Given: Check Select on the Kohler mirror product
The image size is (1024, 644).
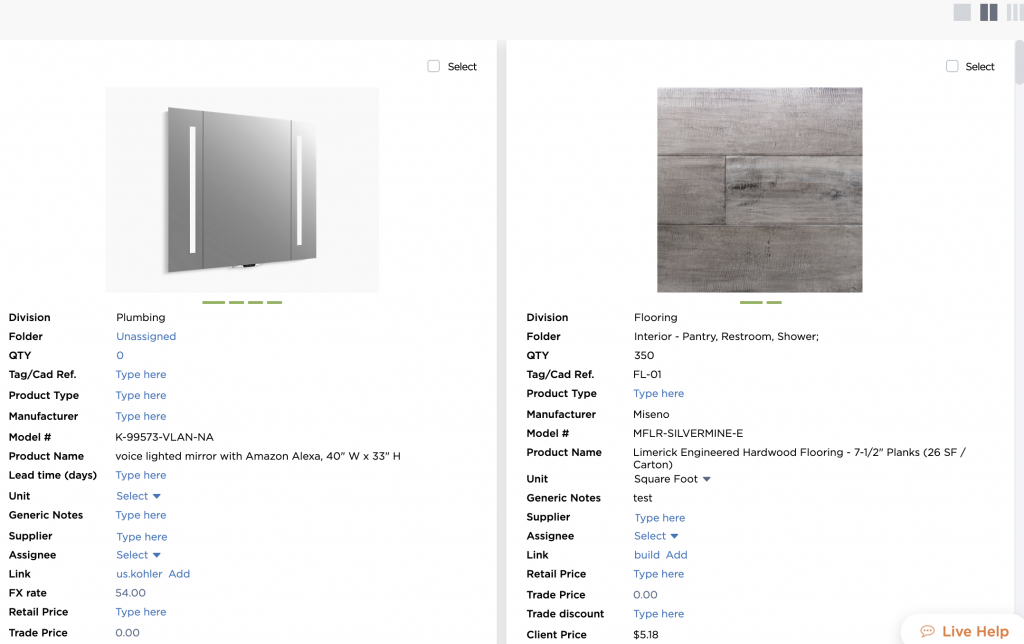Looking at the screenshot, I should point(433,66).
